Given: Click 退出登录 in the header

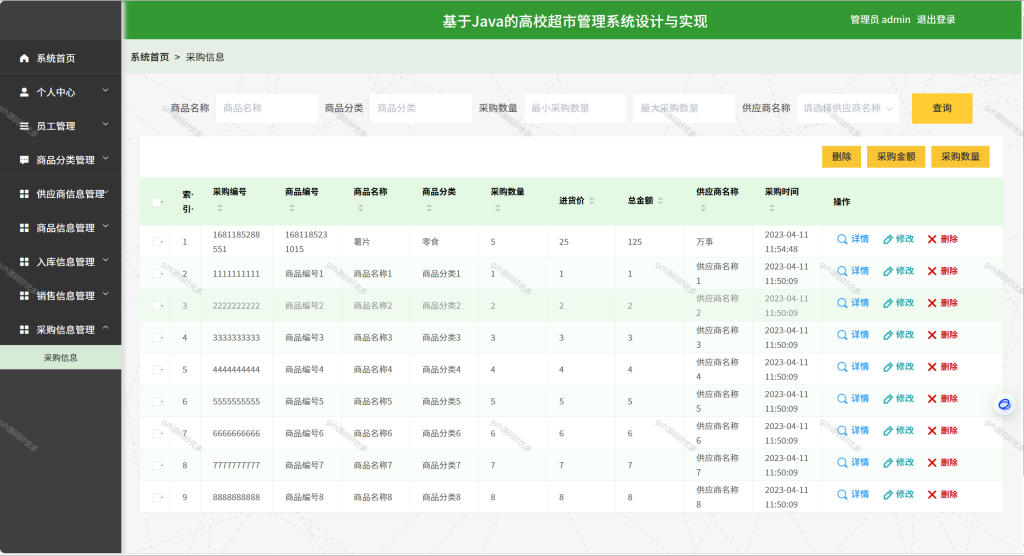Looking at the screenshot, I should pyautogui.click(x=936, y=20).
